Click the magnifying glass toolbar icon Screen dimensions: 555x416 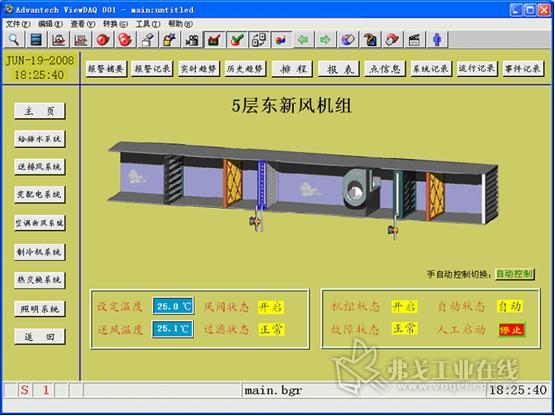[14, 39]
